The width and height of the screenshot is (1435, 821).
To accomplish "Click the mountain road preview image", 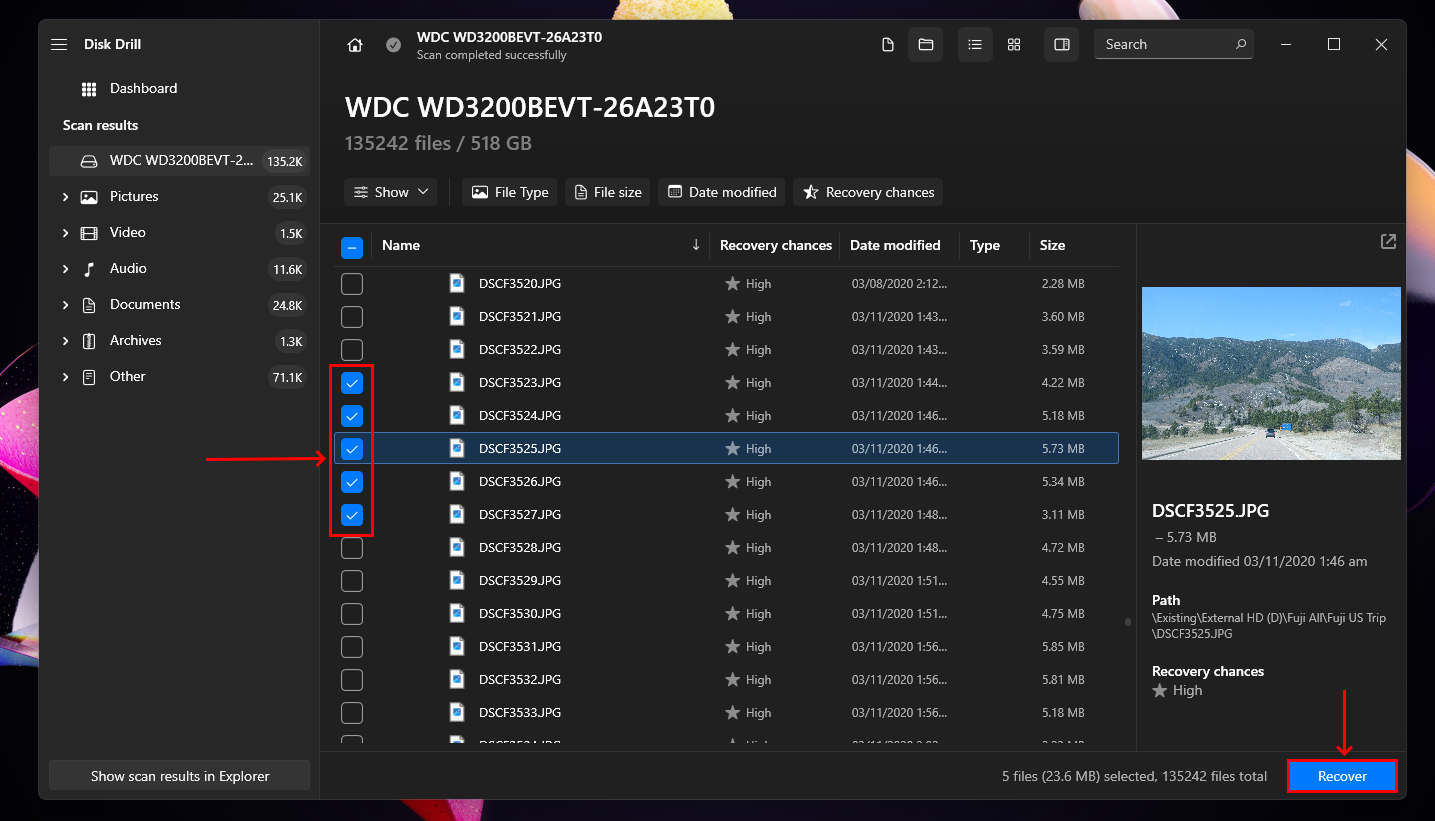I will click(x=1271, y=373).
